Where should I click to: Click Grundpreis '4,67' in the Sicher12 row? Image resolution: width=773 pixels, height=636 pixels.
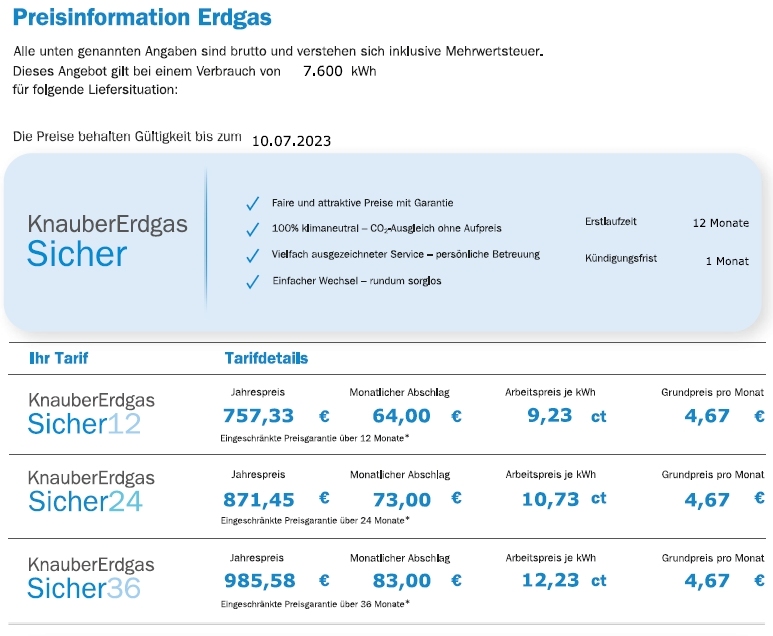(706, 416)
